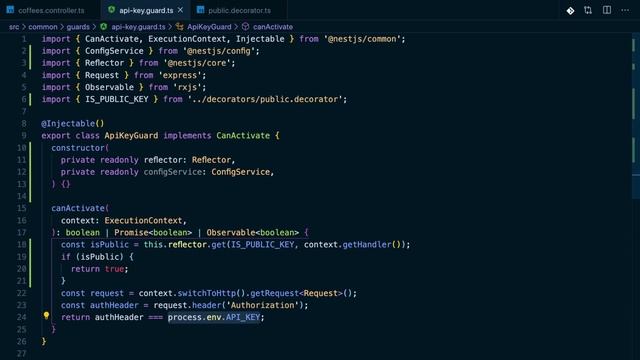Screen dimensions: 640x360
Task: Click 'Promise<boolean>' on line 17
Action: pos(153,233)
